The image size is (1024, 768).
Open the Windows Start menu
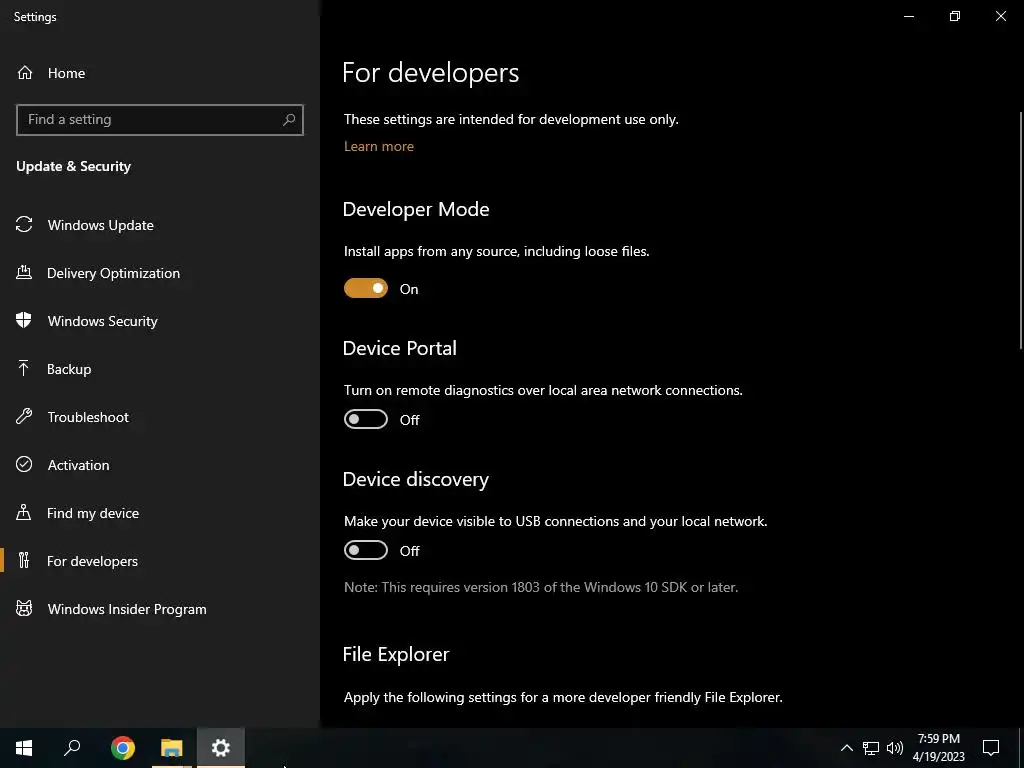coord(24,748)
